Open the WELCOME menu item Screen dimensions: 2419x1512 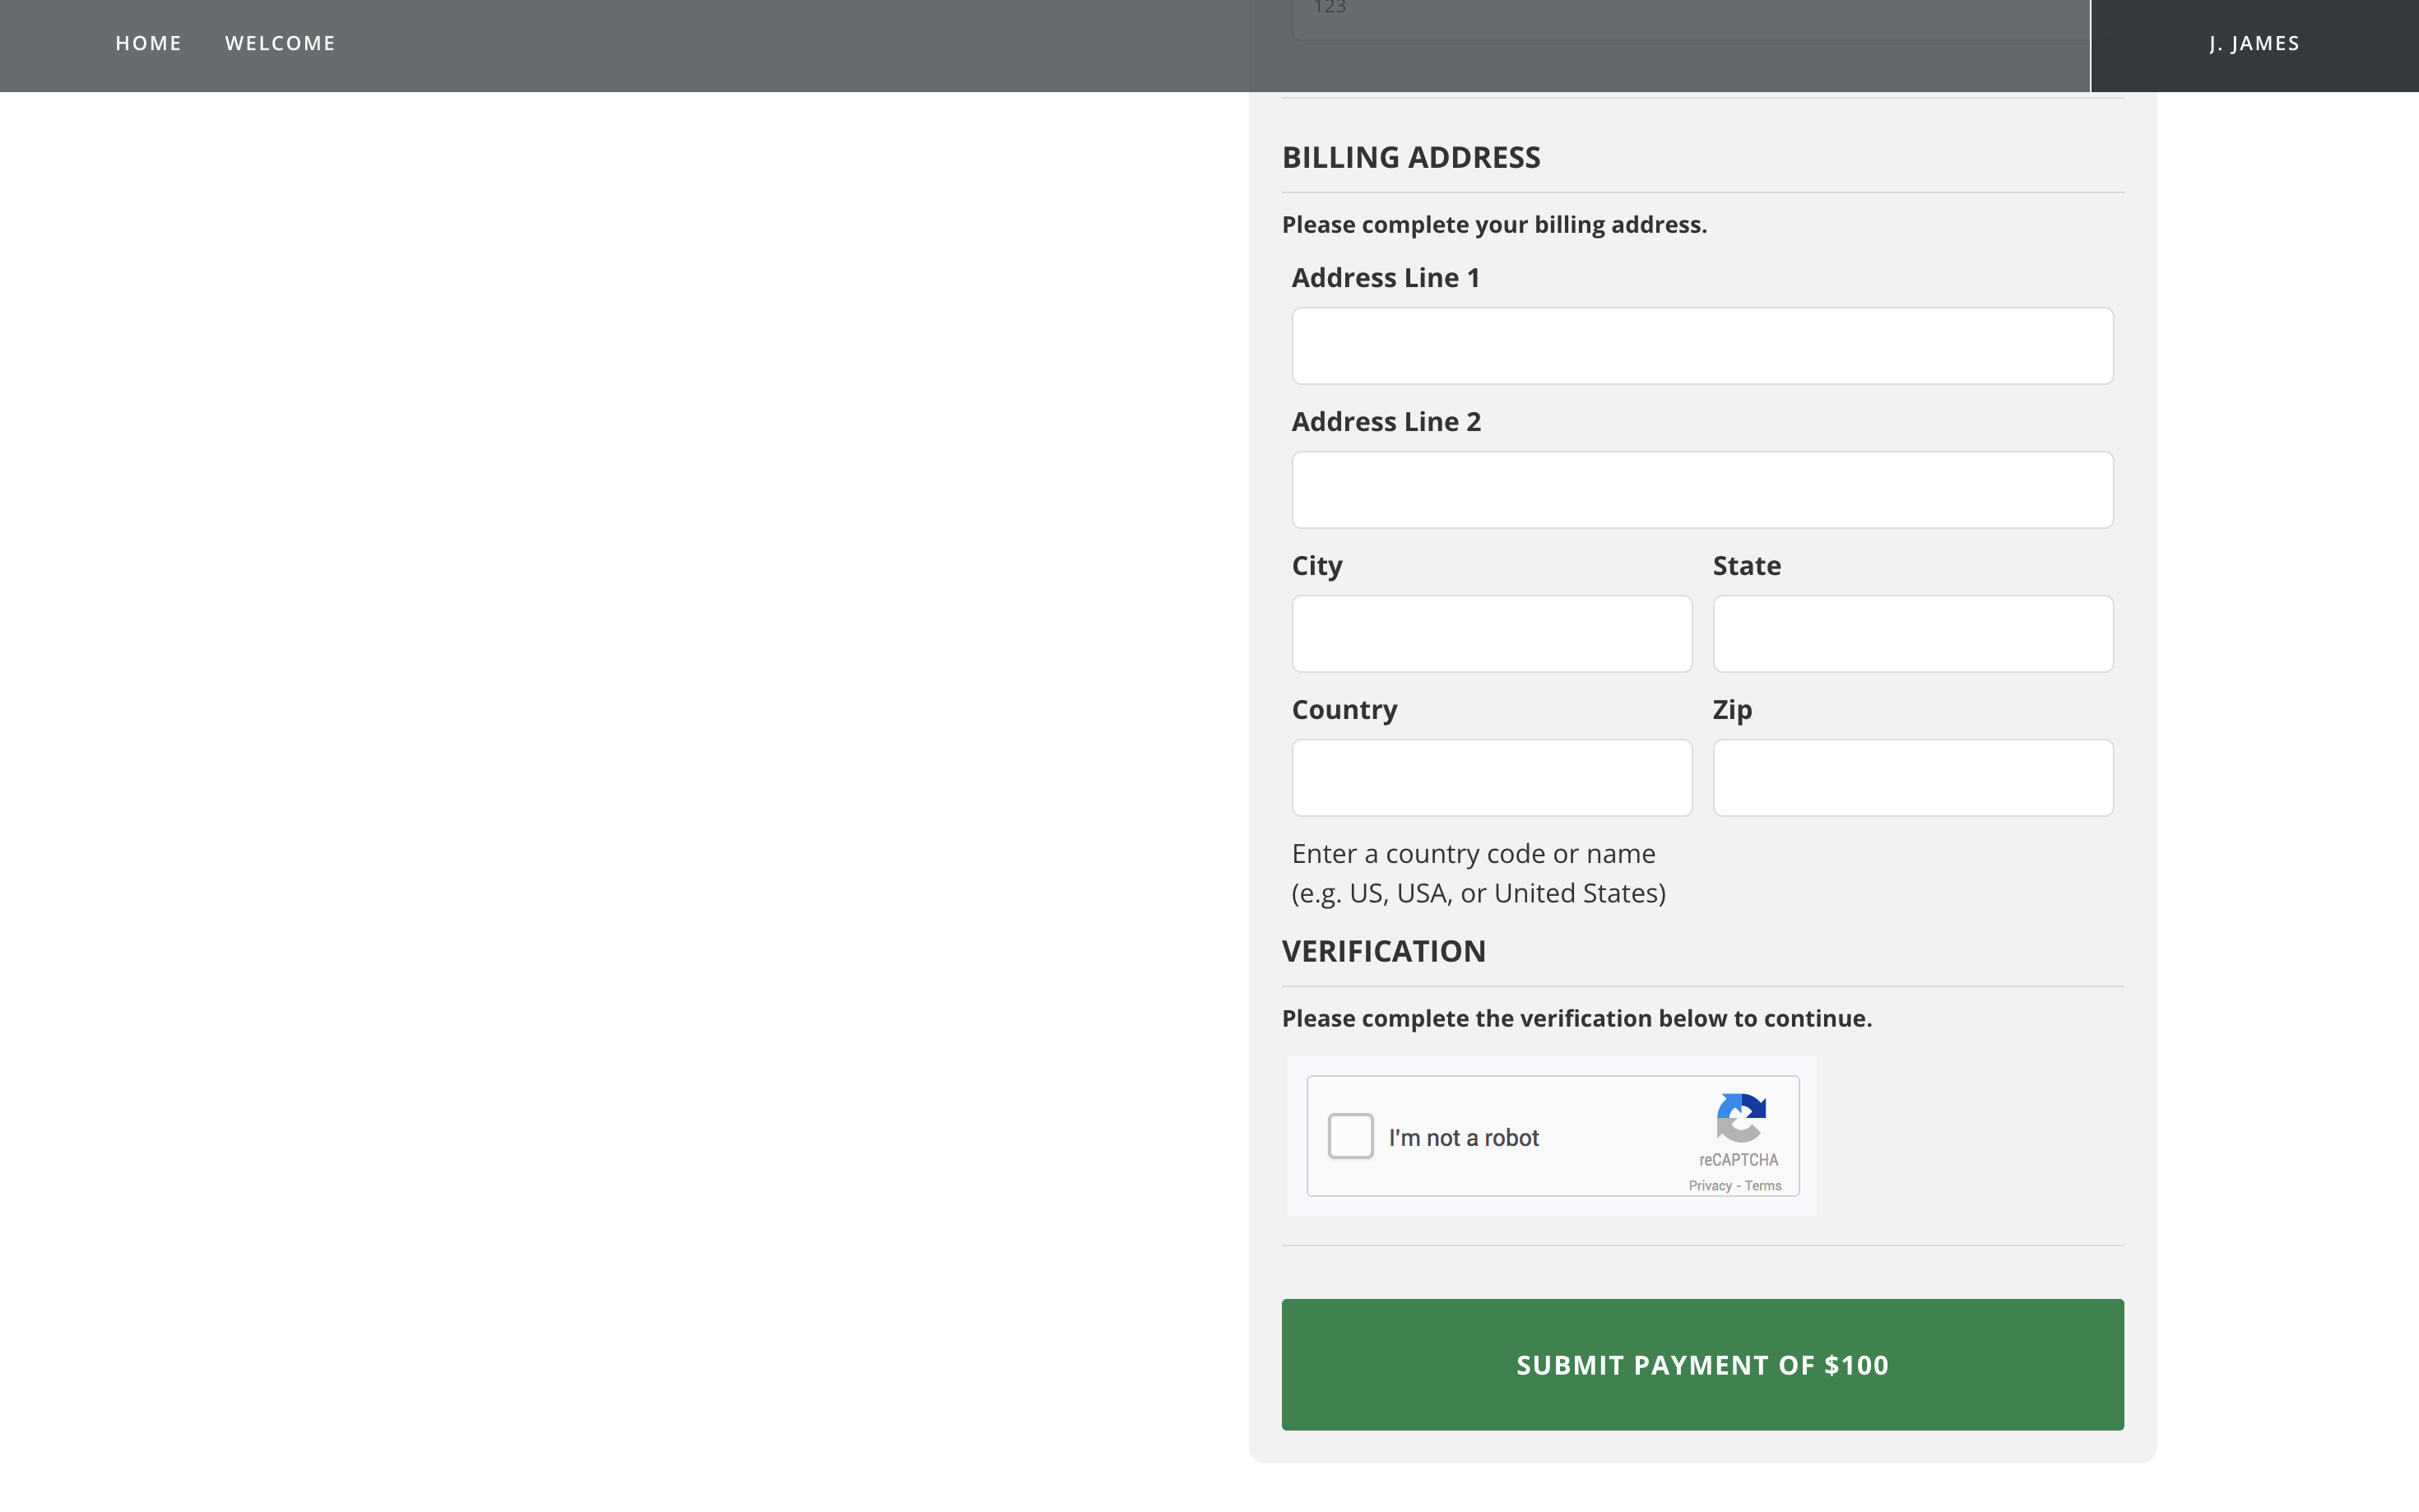pyautogui.click(x=280, y=43)
